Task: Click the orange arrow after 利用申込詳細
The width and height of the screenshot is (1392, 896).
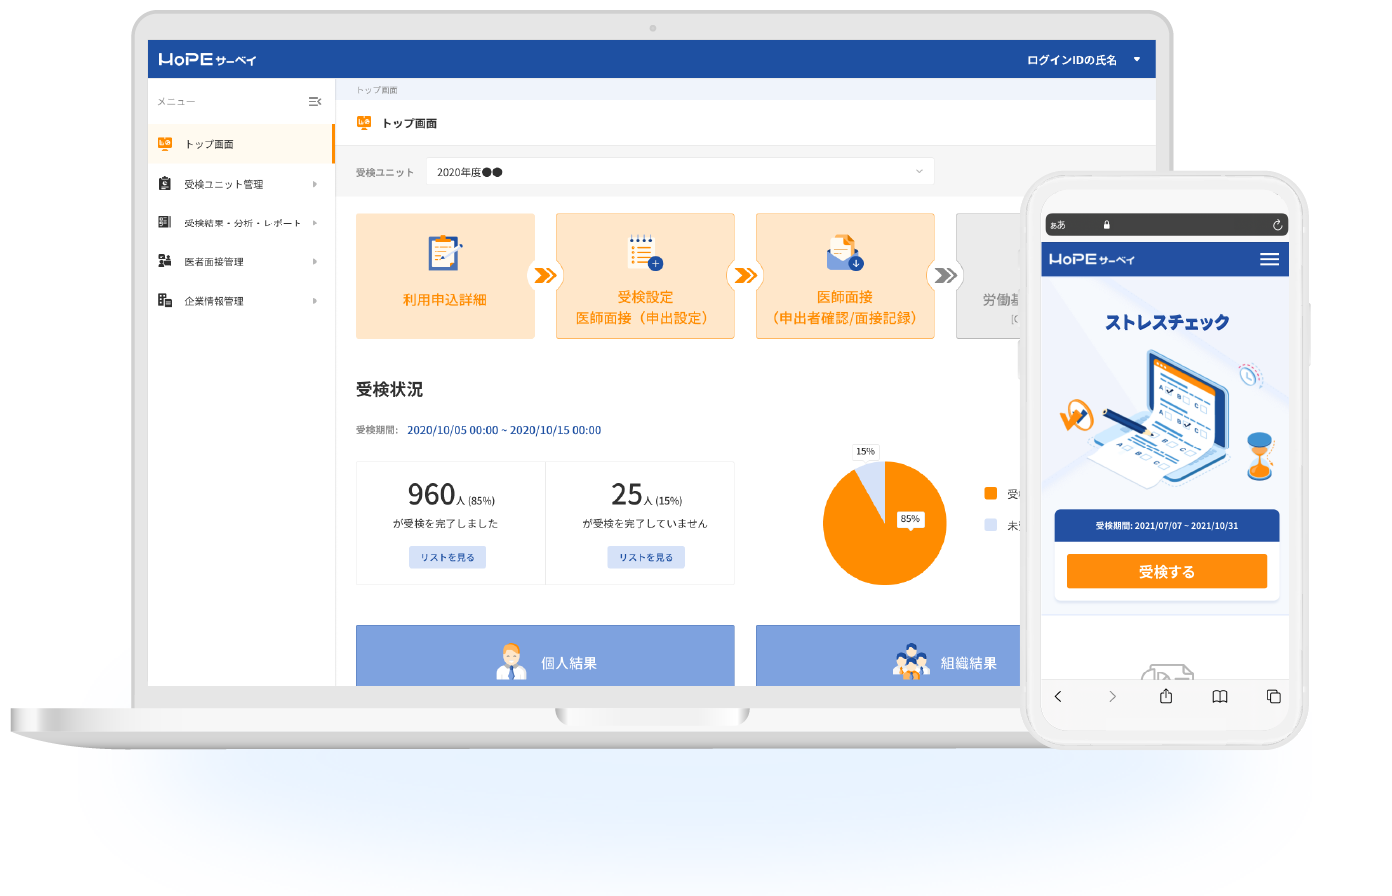Action: click(545, 275)
